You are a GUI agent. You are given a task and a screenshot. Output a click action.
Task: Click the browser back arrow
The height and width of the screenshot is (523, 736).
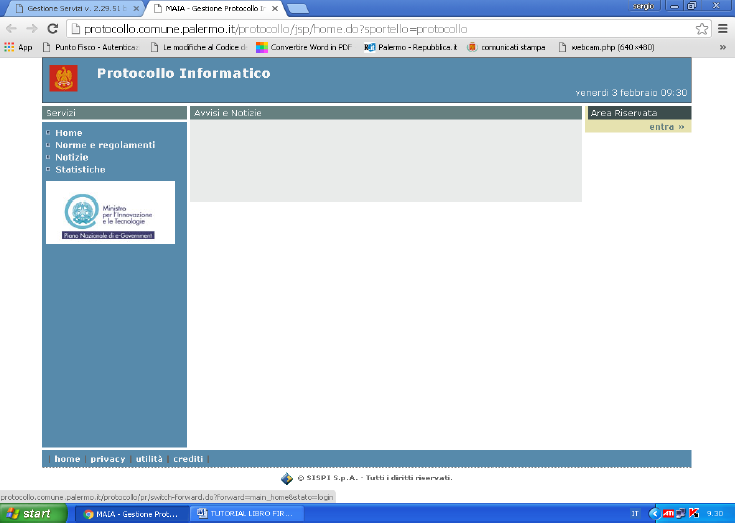click(x=11, y=29)
